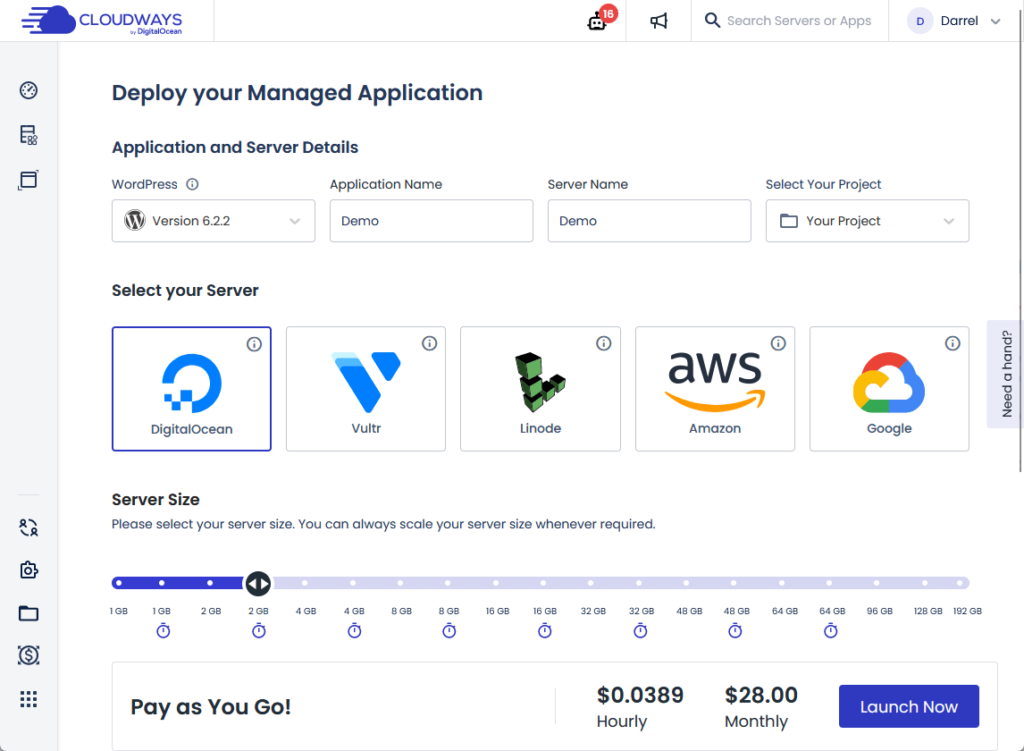Screen dimensions: 1024x751
Task: Set server size slider to 192 GB
Action: pos(959,583)
